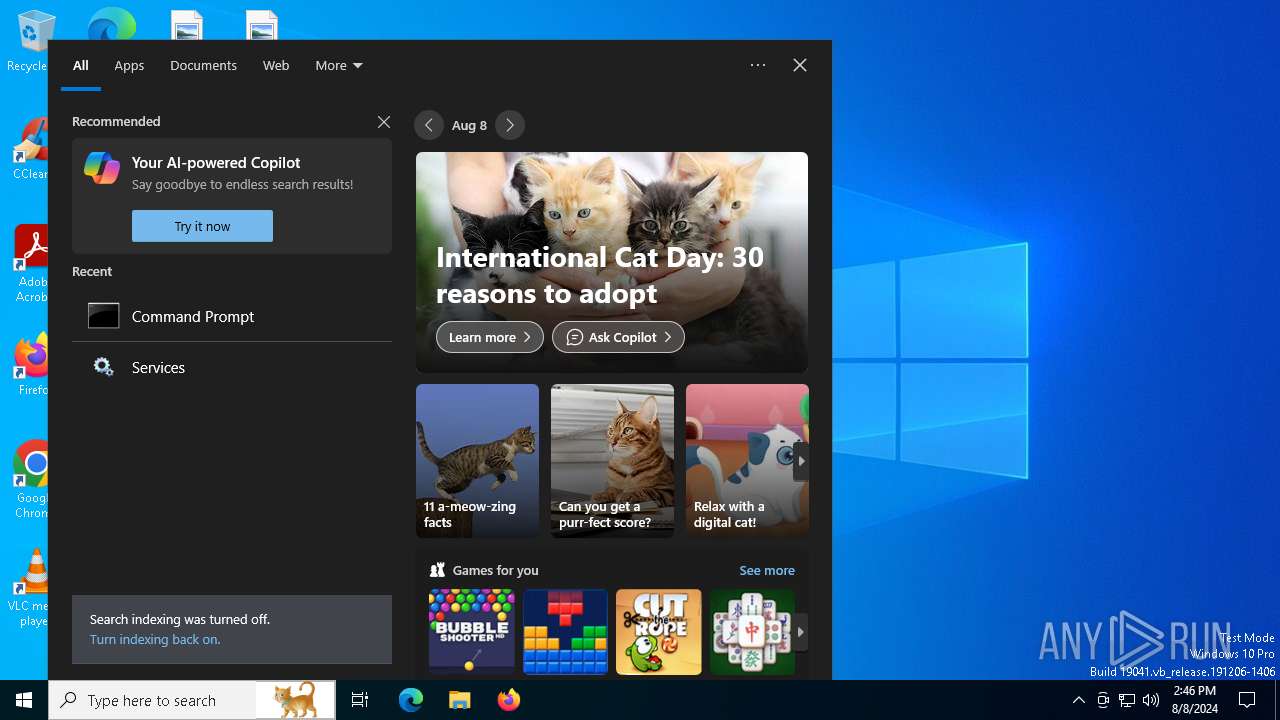Screen dimensions: 1280x720
Task: Open the network status tray icon
Action: pos(1127,700)
